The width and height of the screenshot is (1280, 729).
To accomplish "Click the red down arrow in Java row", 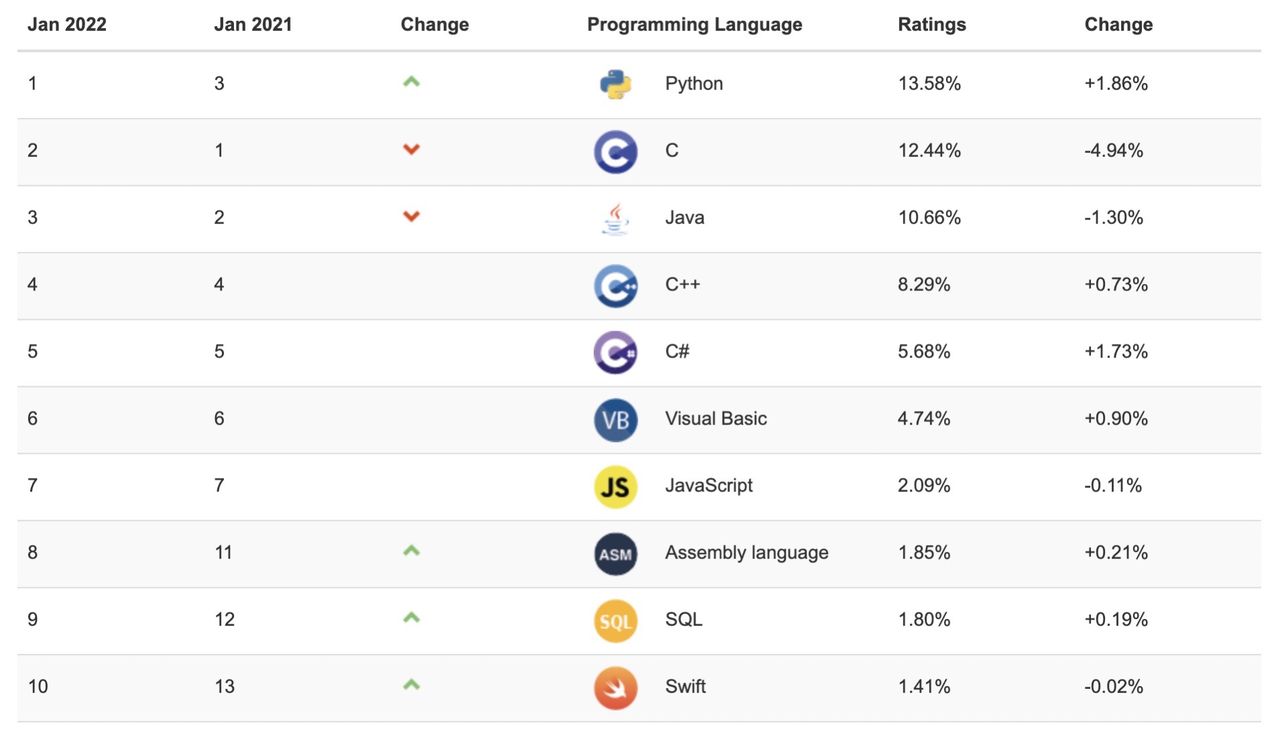I will pyautogui.click(x=411, y=217).
